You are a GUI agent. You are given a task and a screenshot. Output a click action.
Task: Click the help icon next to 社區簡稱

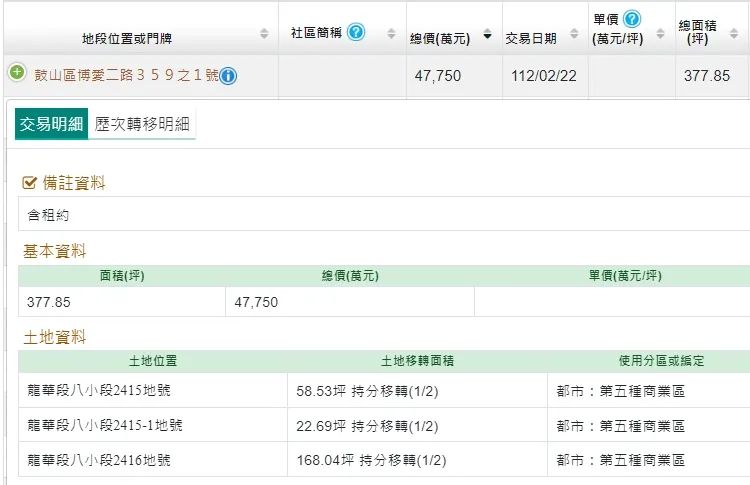[x=356, y=32]
